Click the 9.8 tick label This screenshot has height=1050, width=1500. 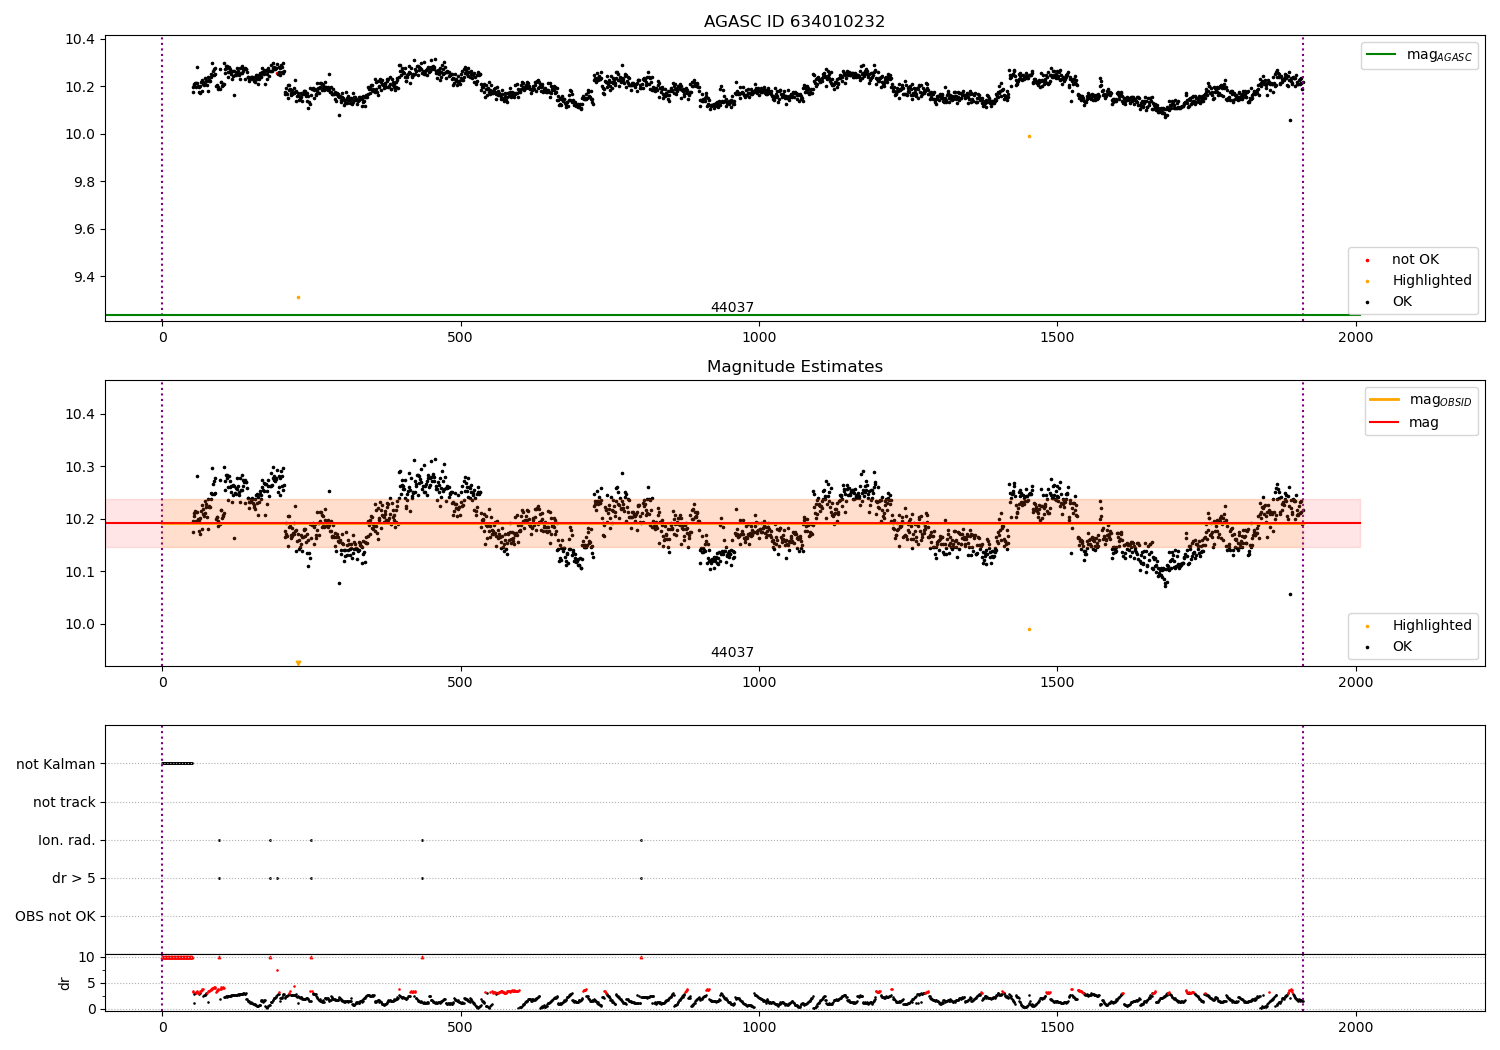point(82,182)
